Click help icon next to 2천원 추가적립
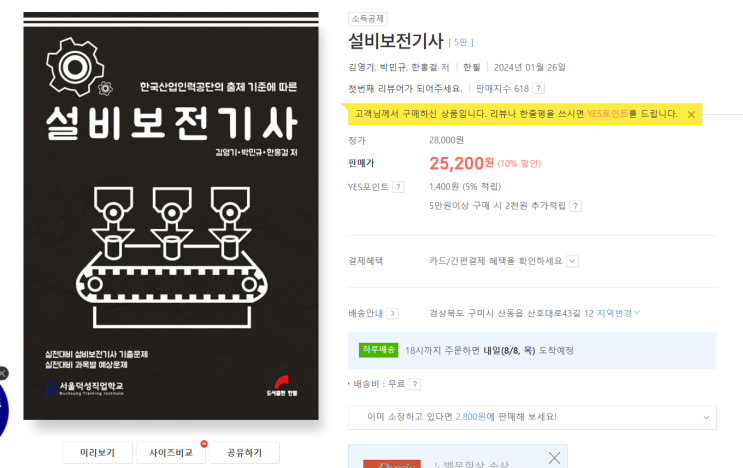This screenshot has width=743, height=468. [575, 206]
